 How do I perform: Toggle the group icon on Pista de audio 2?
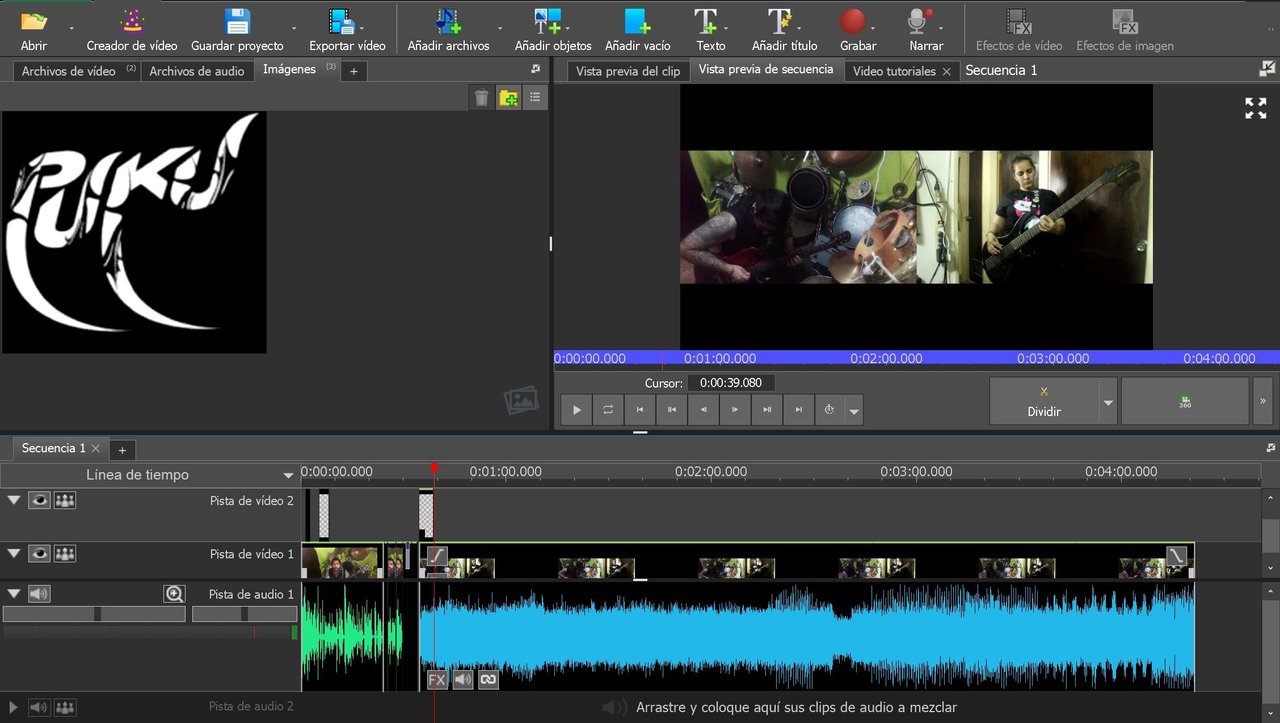tap(65, 707)
